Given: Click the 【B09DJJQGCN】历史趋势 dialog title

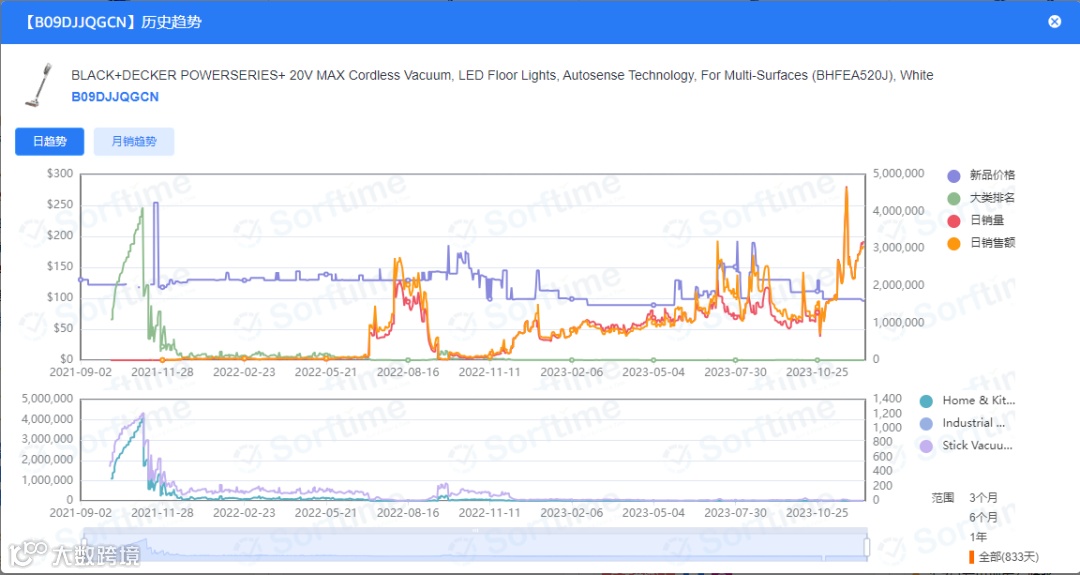Looking at the screenshot, I should coord(113,22).
